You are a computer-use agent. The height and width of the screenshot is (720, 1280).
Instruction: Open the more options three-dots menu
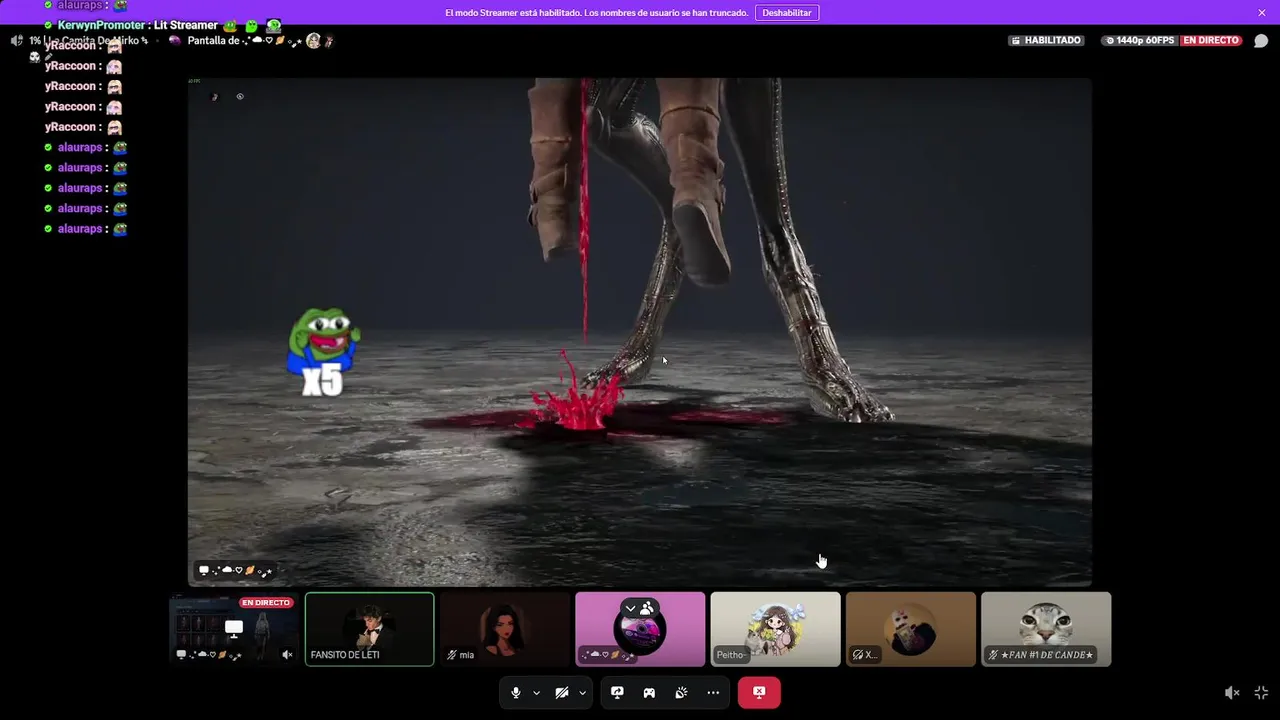713,693
